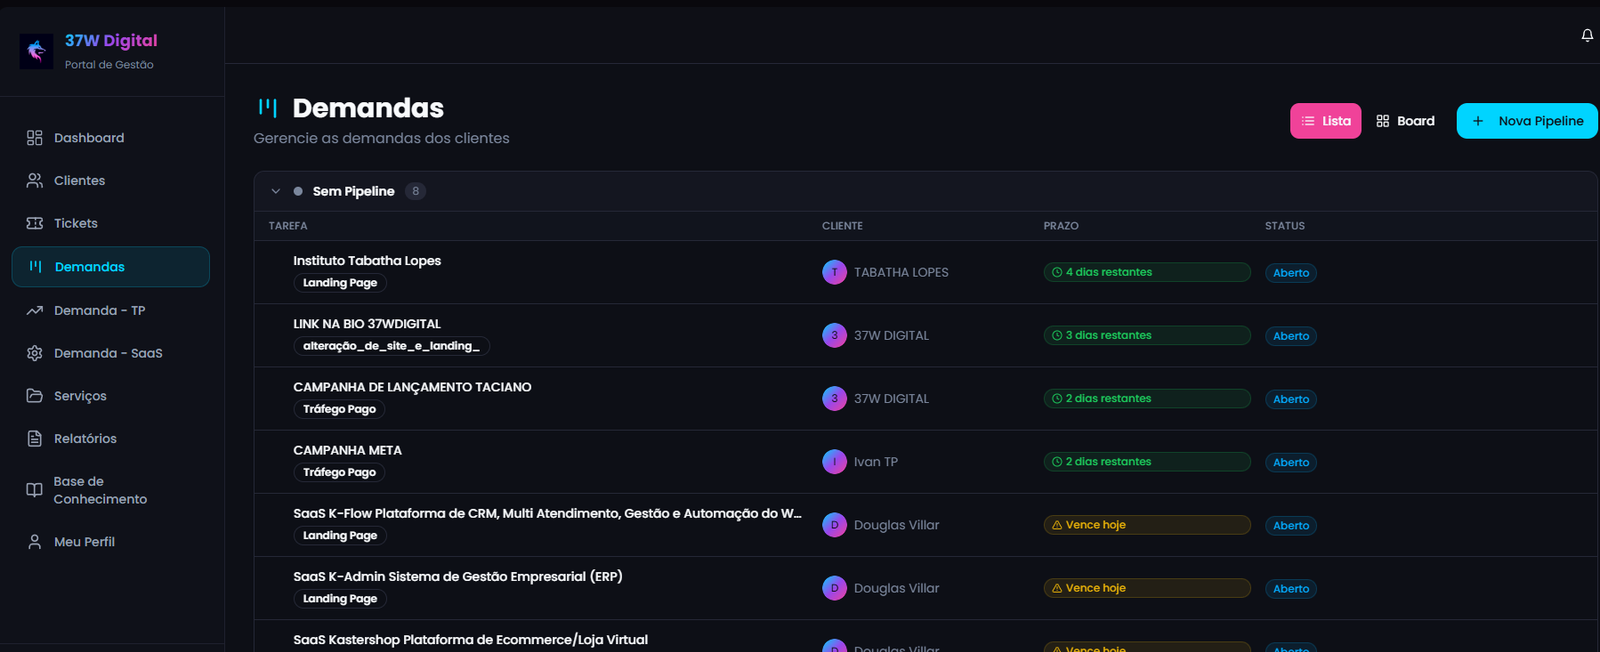Click the '4 dias restantes' deadline bar
The image size is (1600, 652).
tap(1146, 272)
